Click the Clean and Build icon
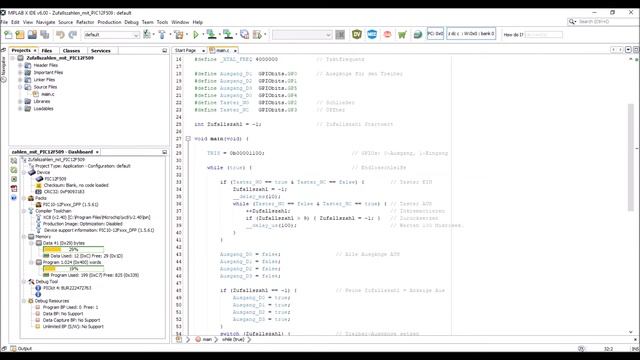Viewport: 640px width, 360px height. click(178, 35)
